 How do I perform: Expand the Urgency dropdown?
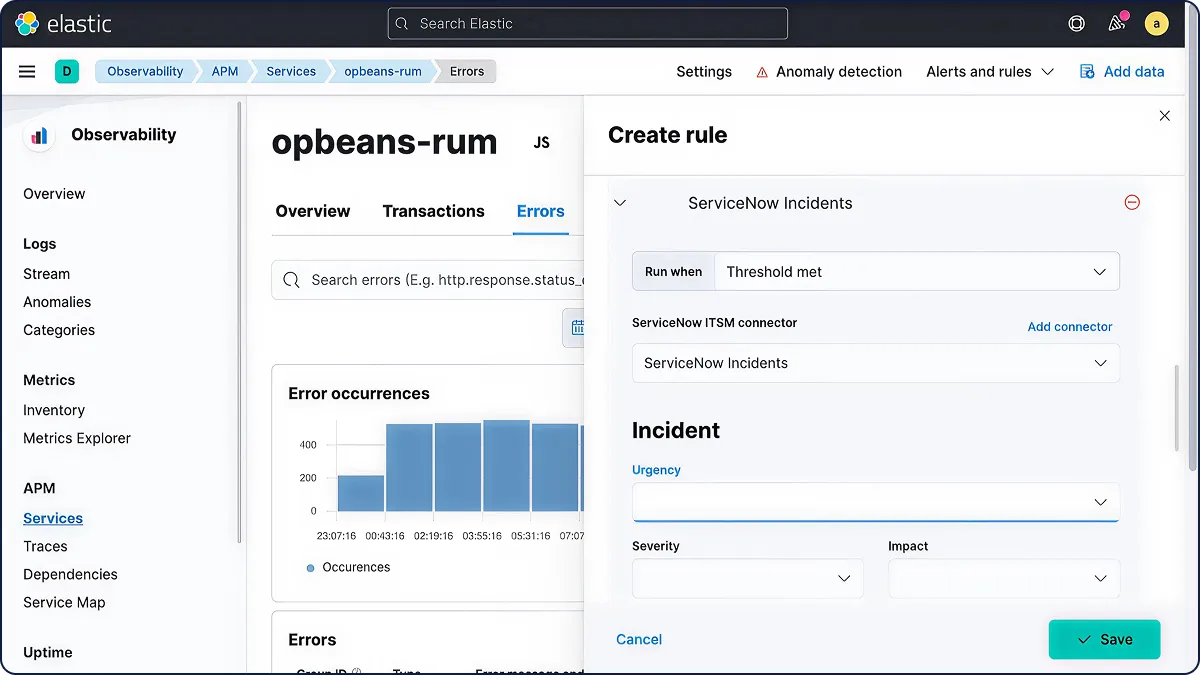875,502
